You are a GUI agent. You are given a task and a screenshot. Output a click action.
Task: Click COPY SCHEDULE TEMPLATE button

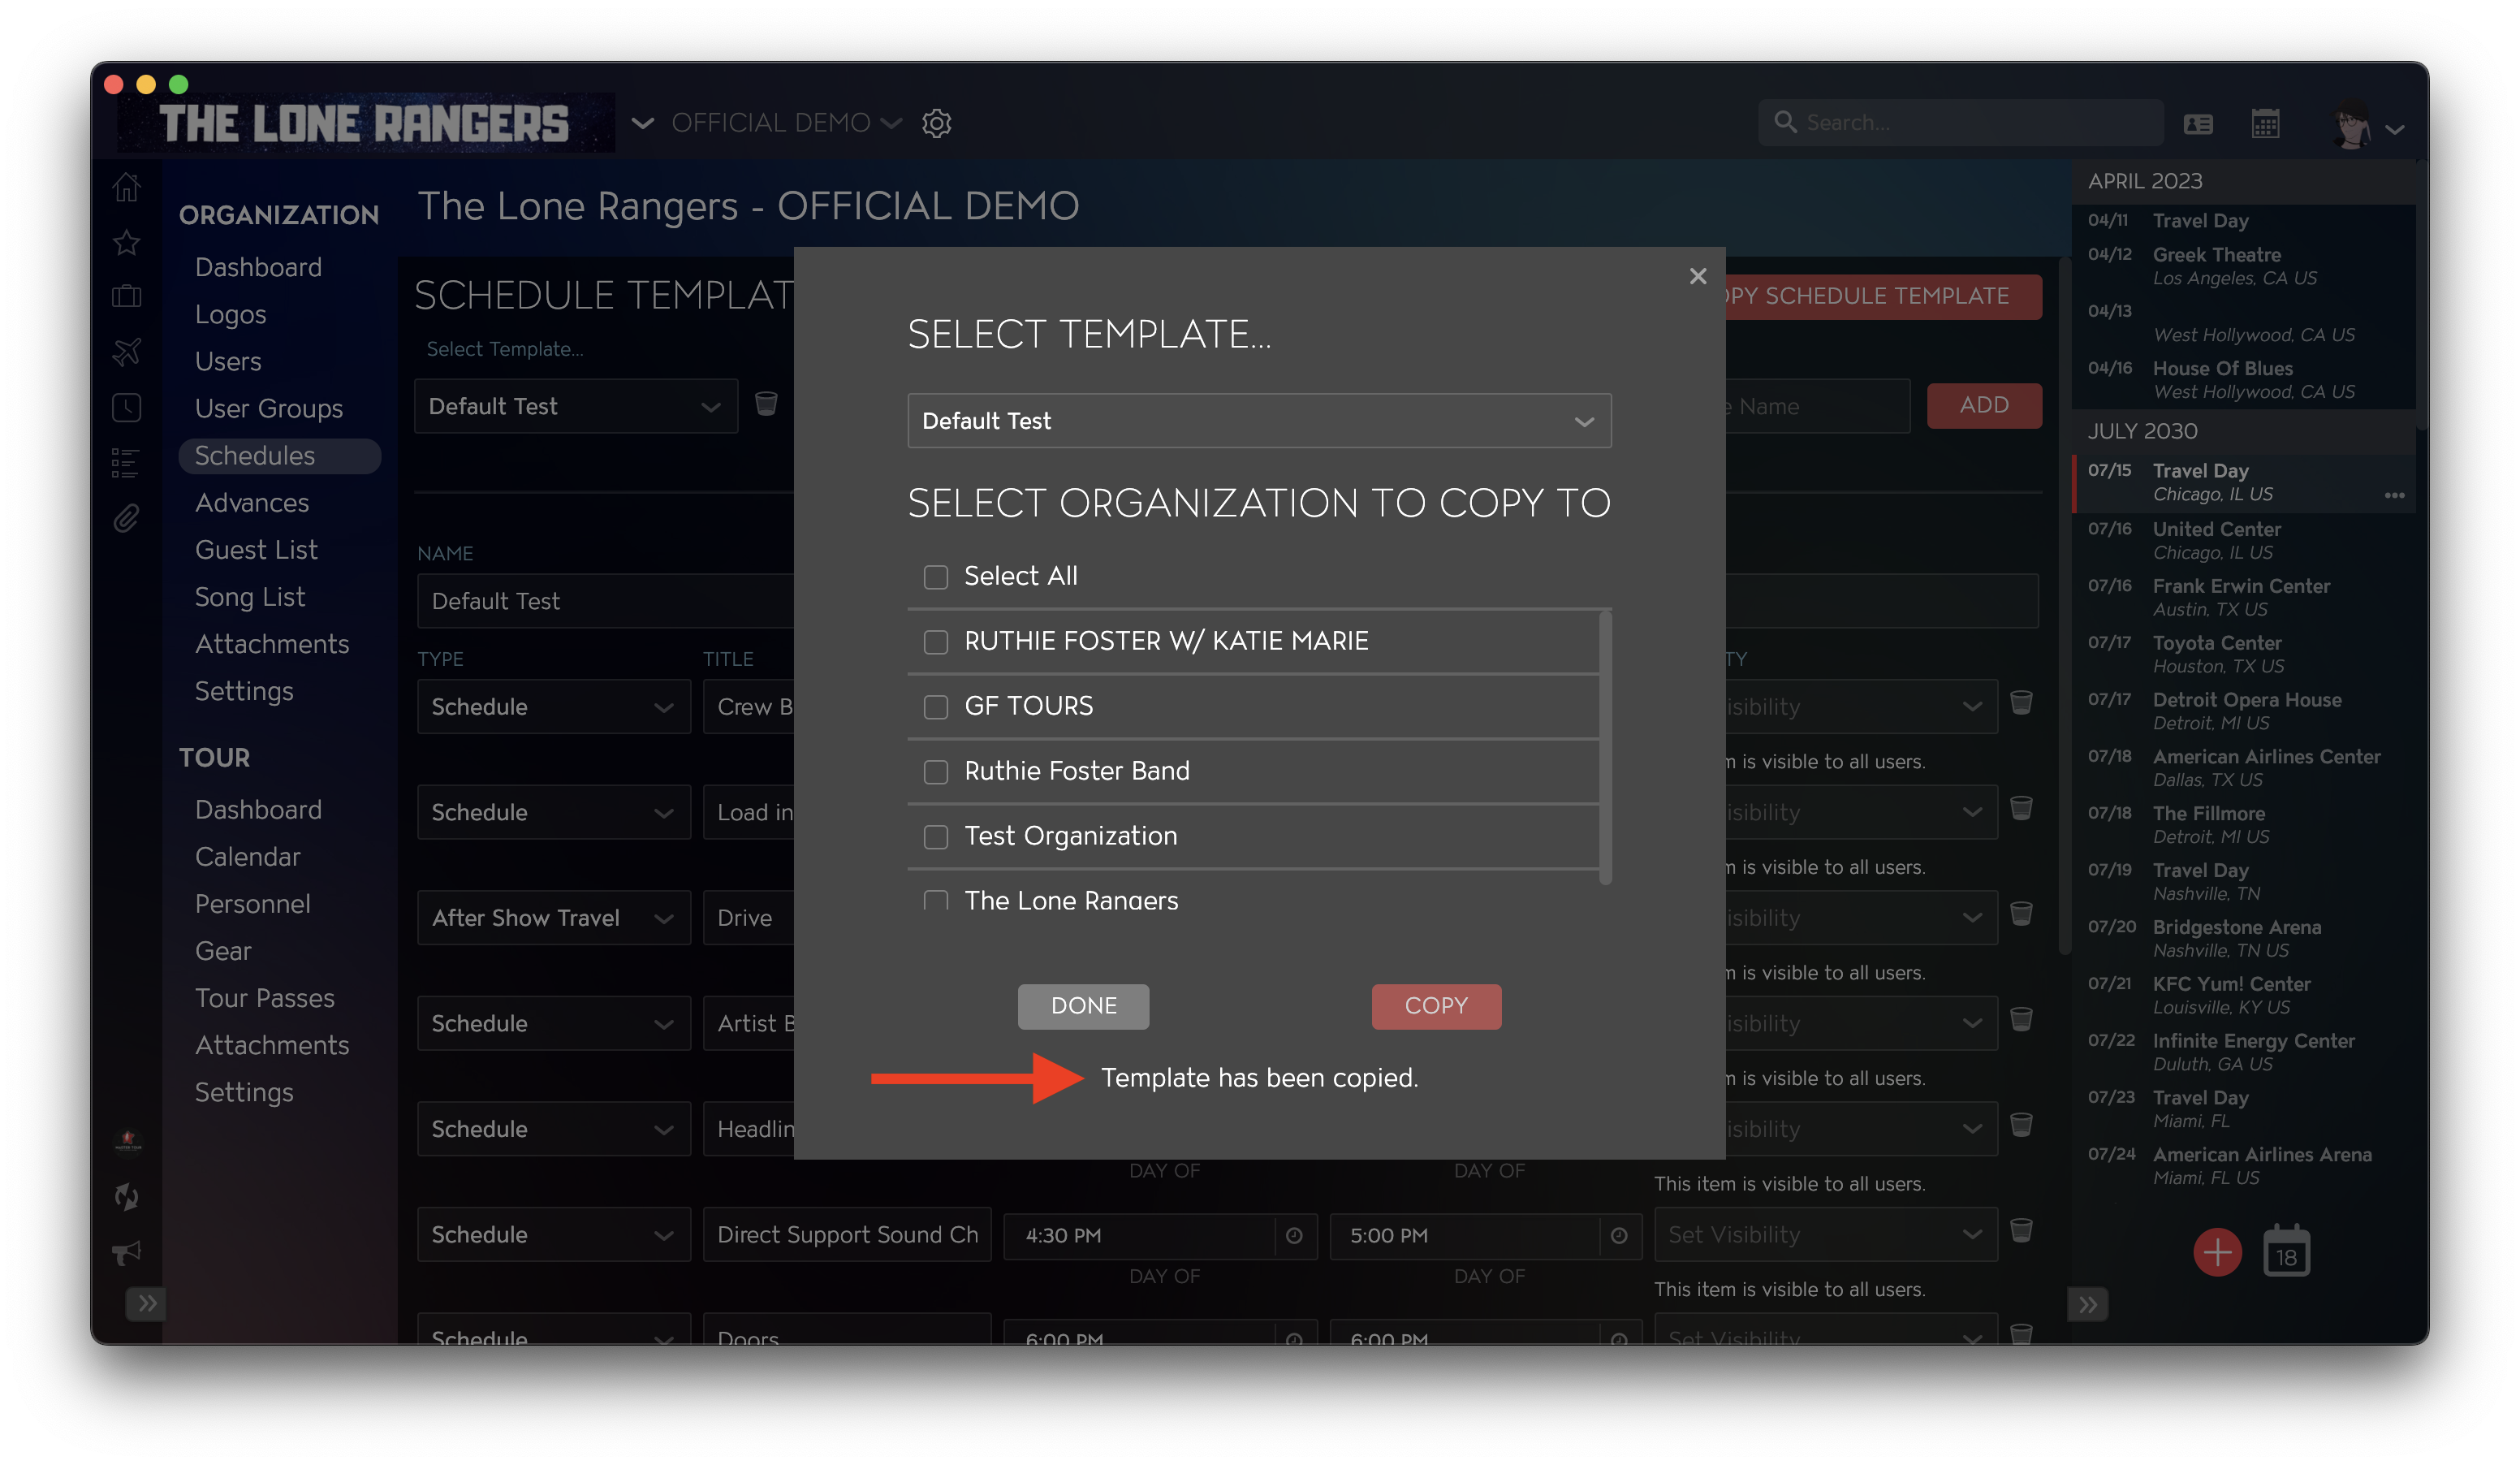[1883, 297]
